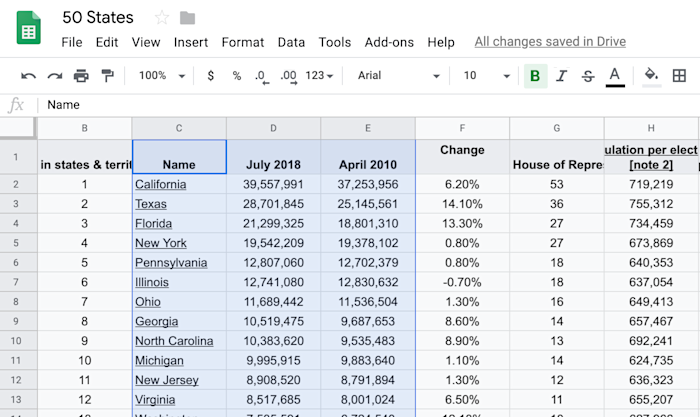
Task: Activate the Paint format roller icon
Action: [x=107, y=76]
